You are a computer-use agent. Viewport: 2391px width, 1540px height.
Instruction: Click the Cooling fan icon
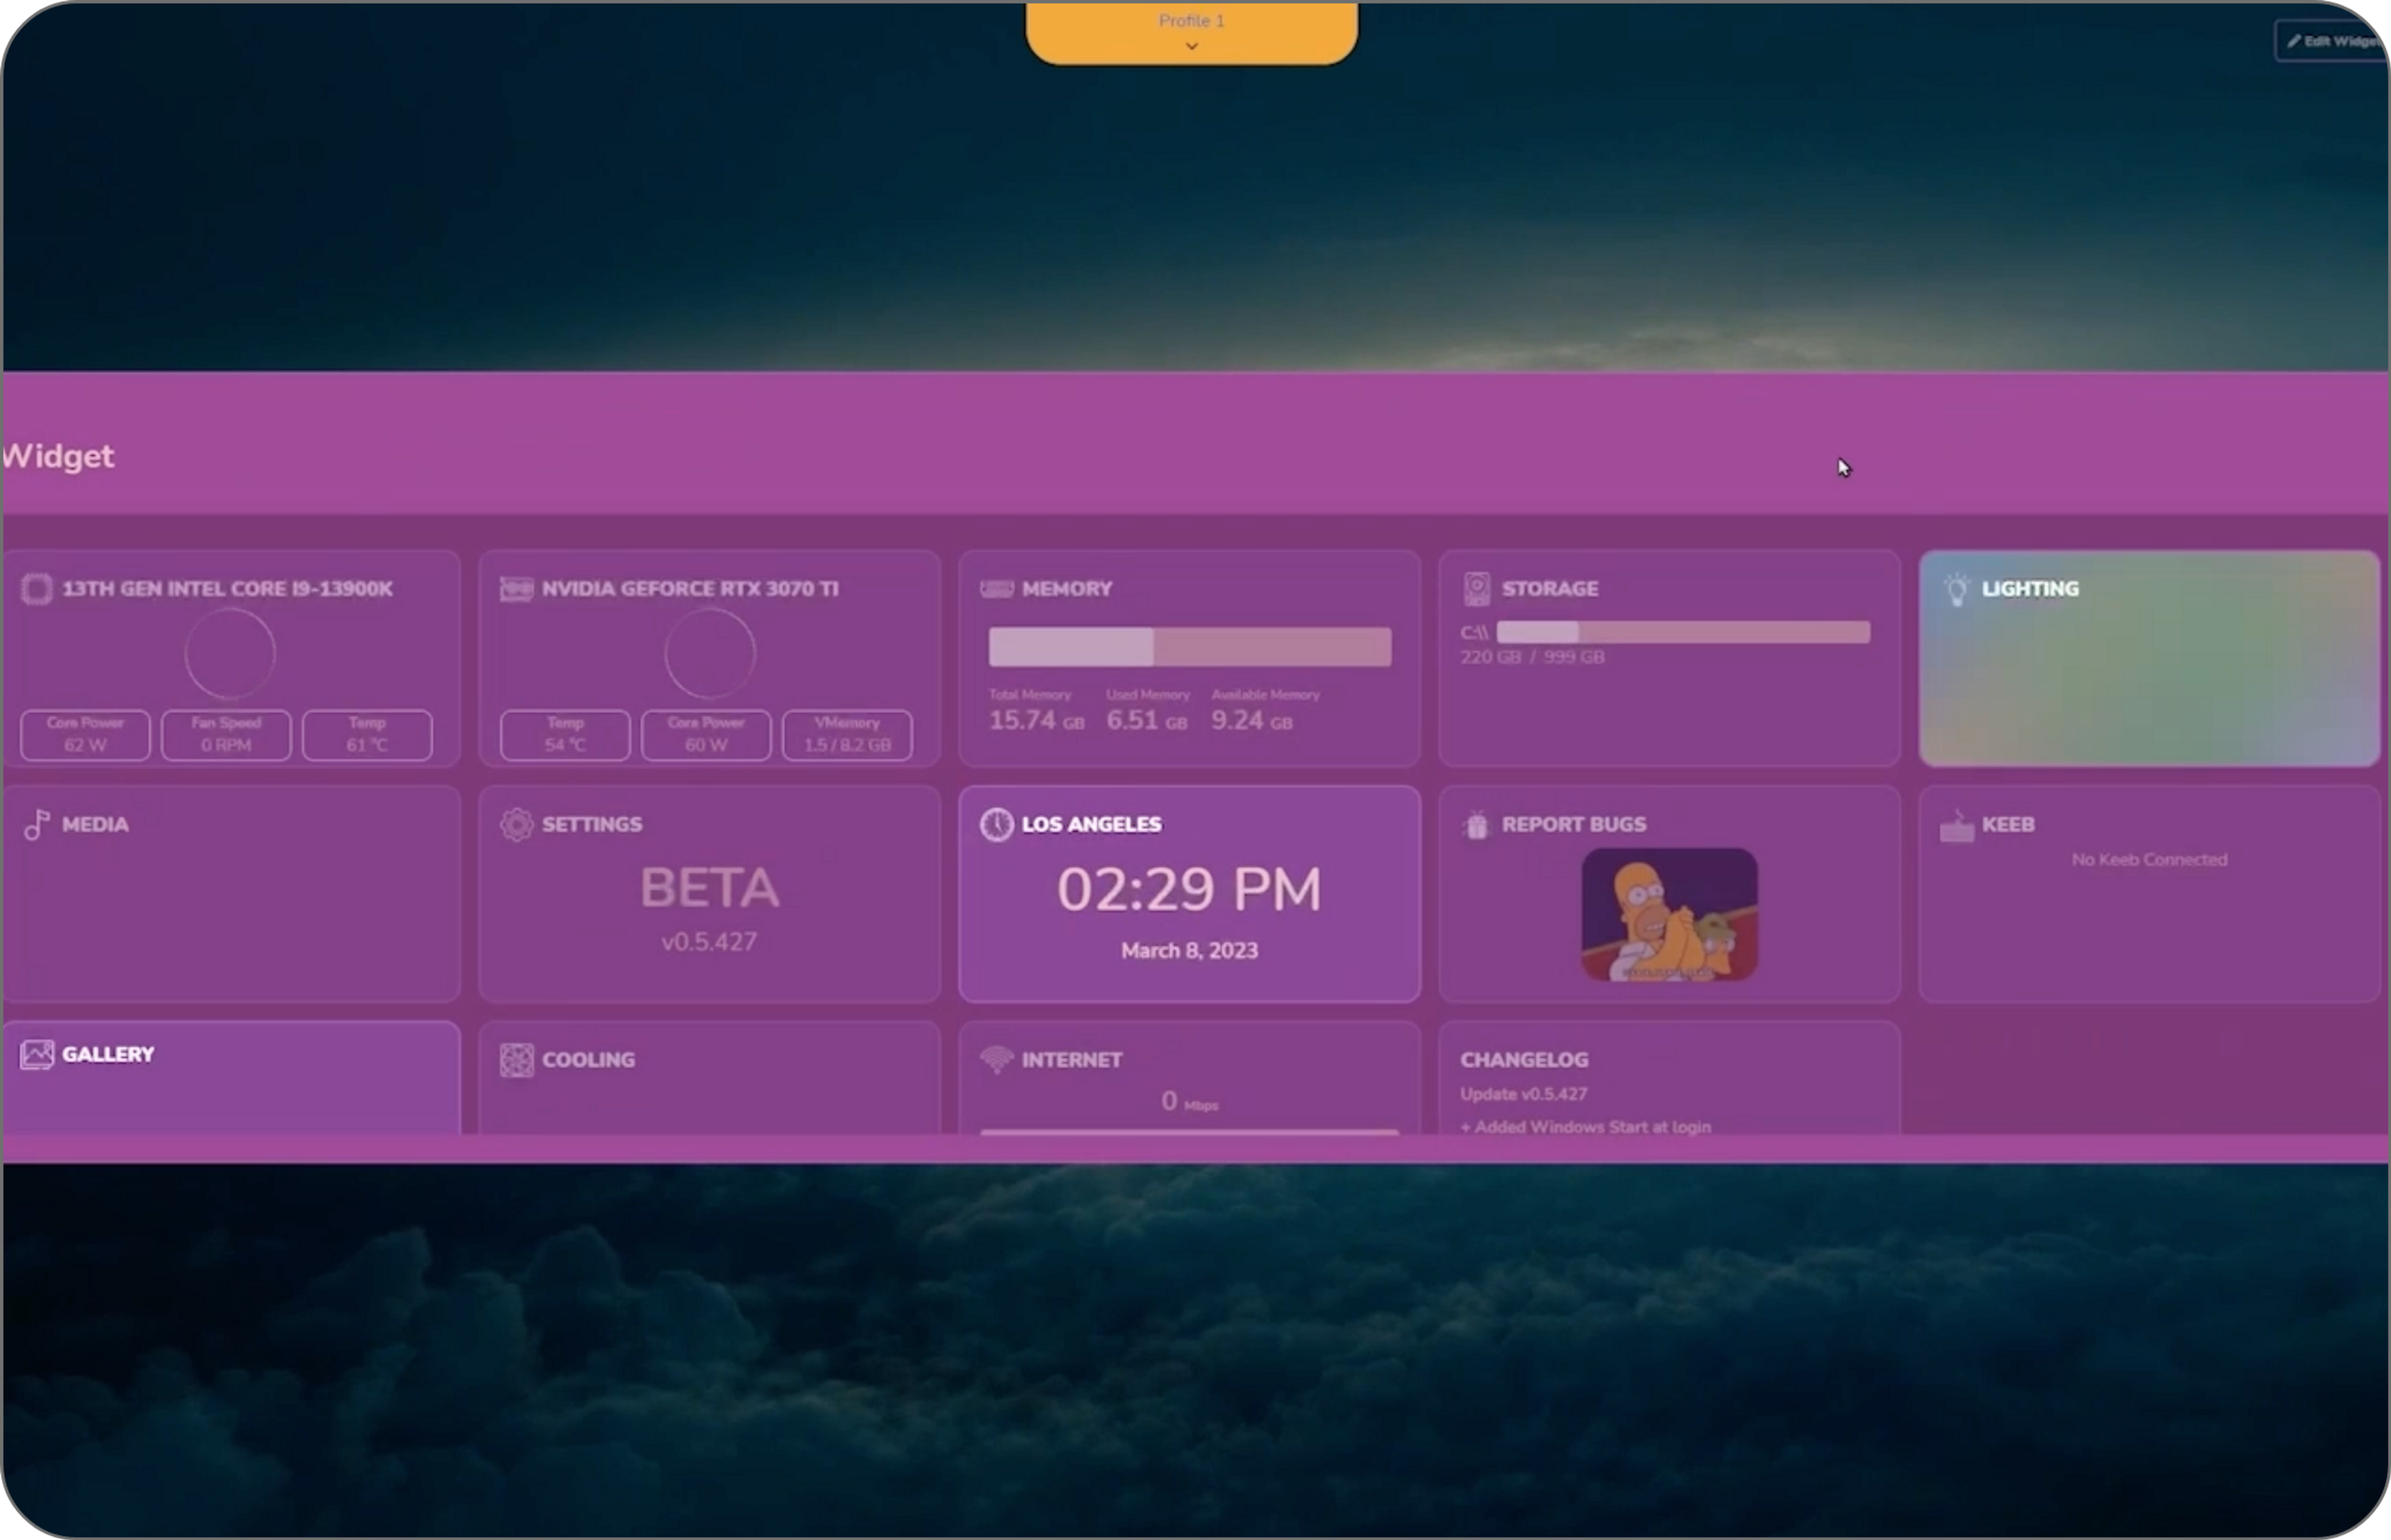(x=516, y=1059)
